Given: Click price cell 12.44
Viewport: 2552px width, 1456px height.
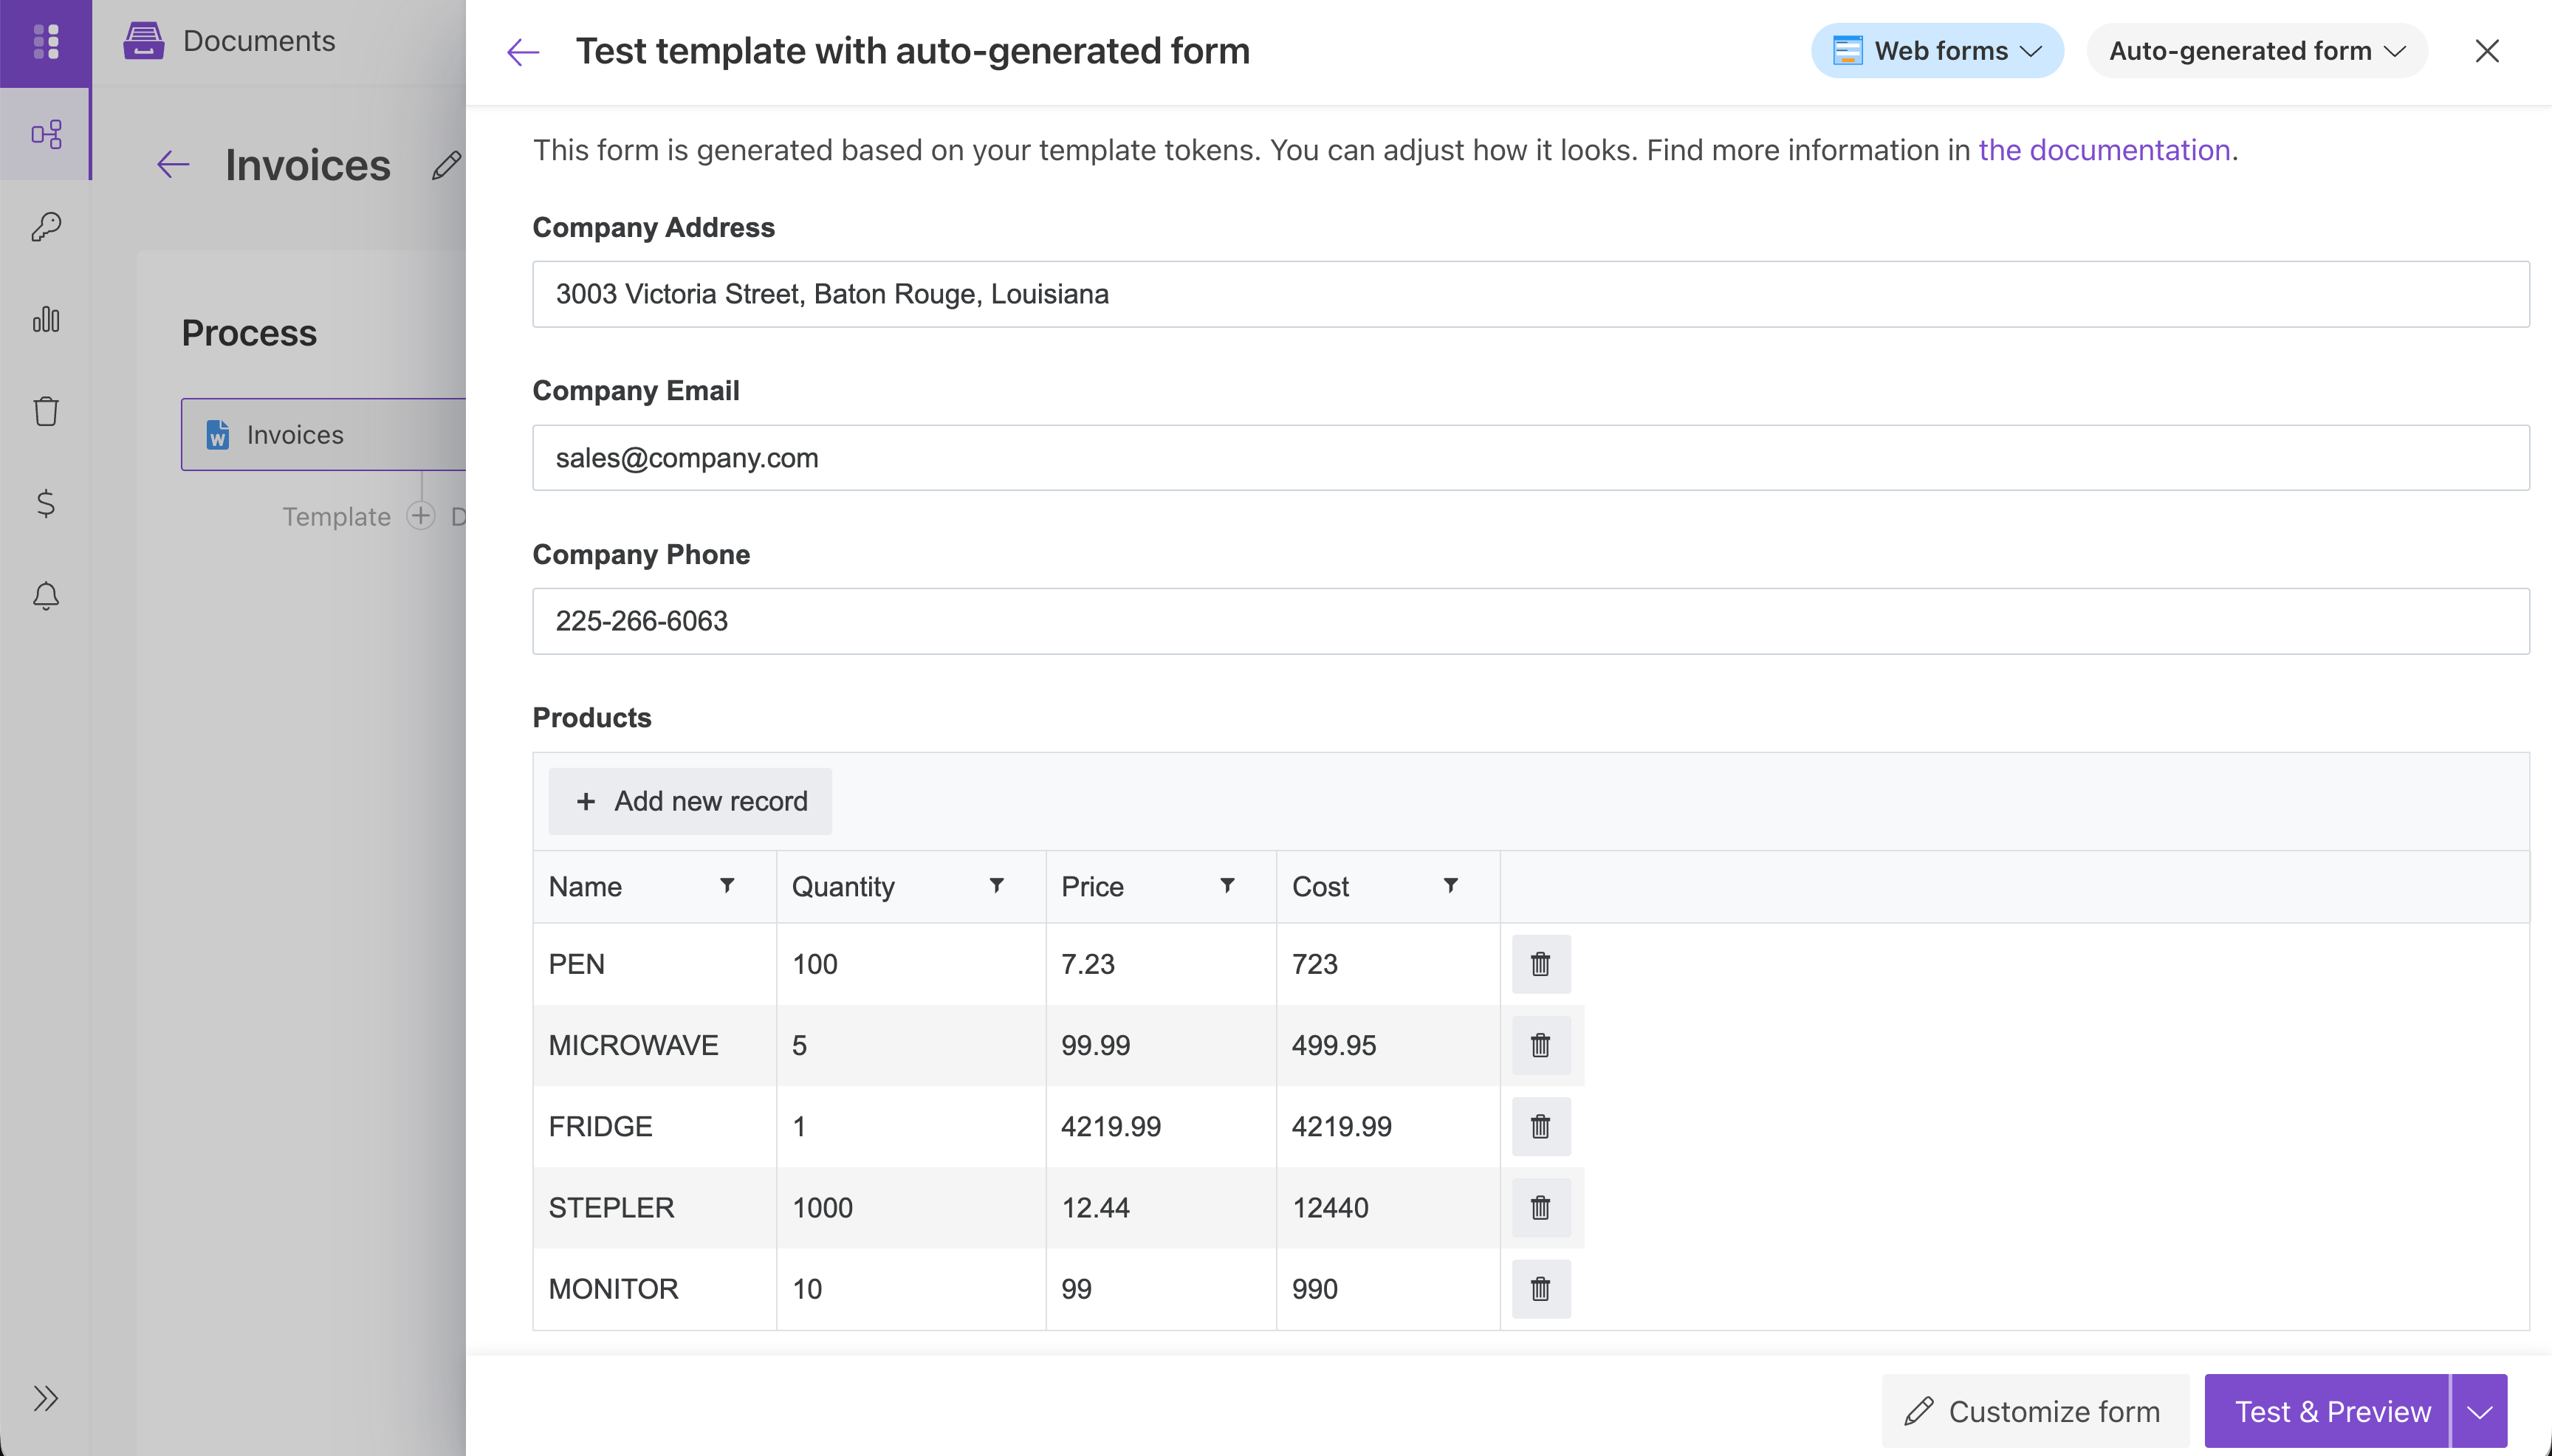Looking at the screenshot, I should point(1161,1207).
